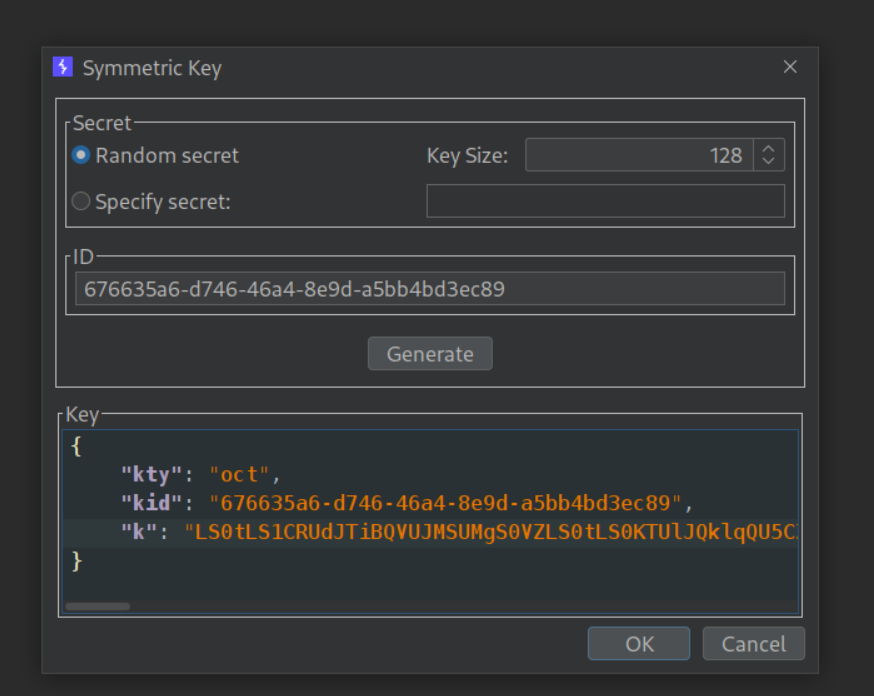Confirm the dialog with OK
The width and height of the screenshot is (874, 696).
[x=638, y=644]
